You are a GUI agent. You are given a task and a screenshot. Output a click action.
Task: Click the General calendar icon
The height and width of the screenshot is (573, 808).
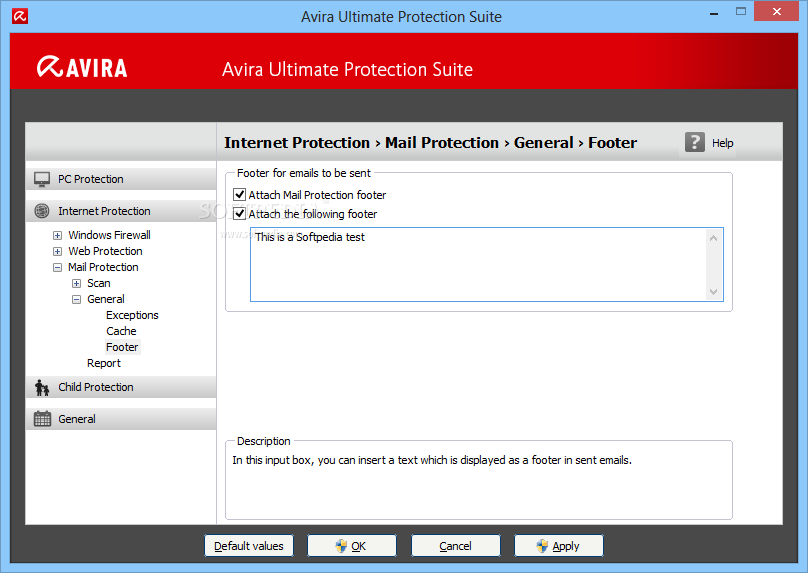[x=42, y=419]
